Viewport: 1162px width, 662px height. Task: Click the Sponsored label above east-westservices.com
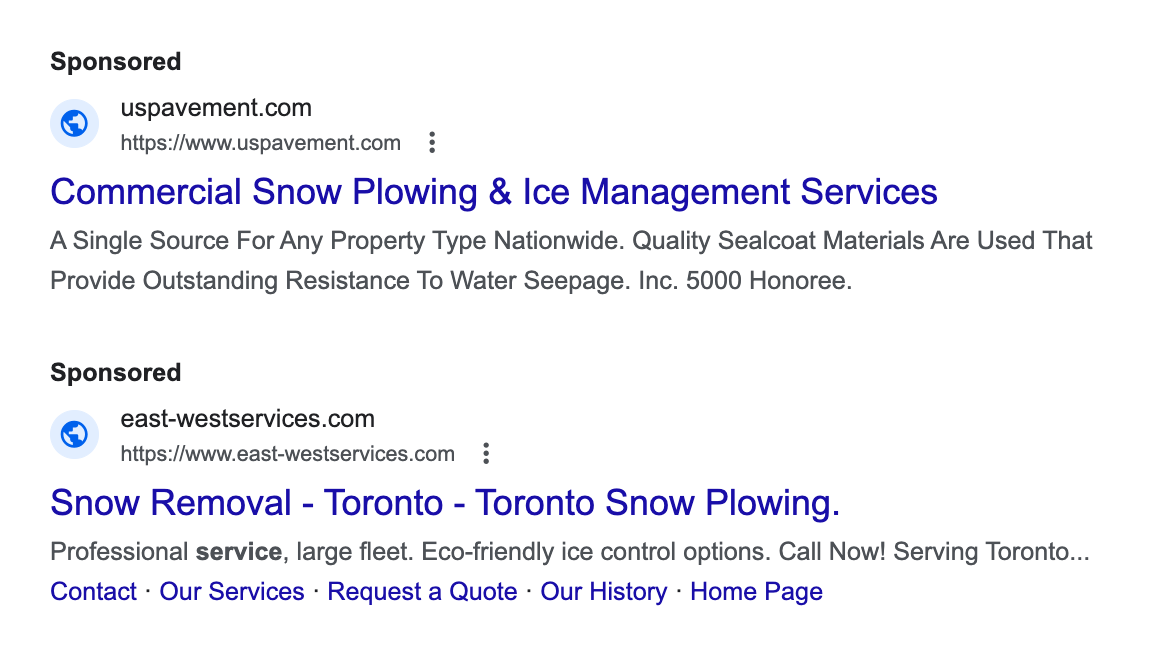pyautogui.click(x=116, y=373)
